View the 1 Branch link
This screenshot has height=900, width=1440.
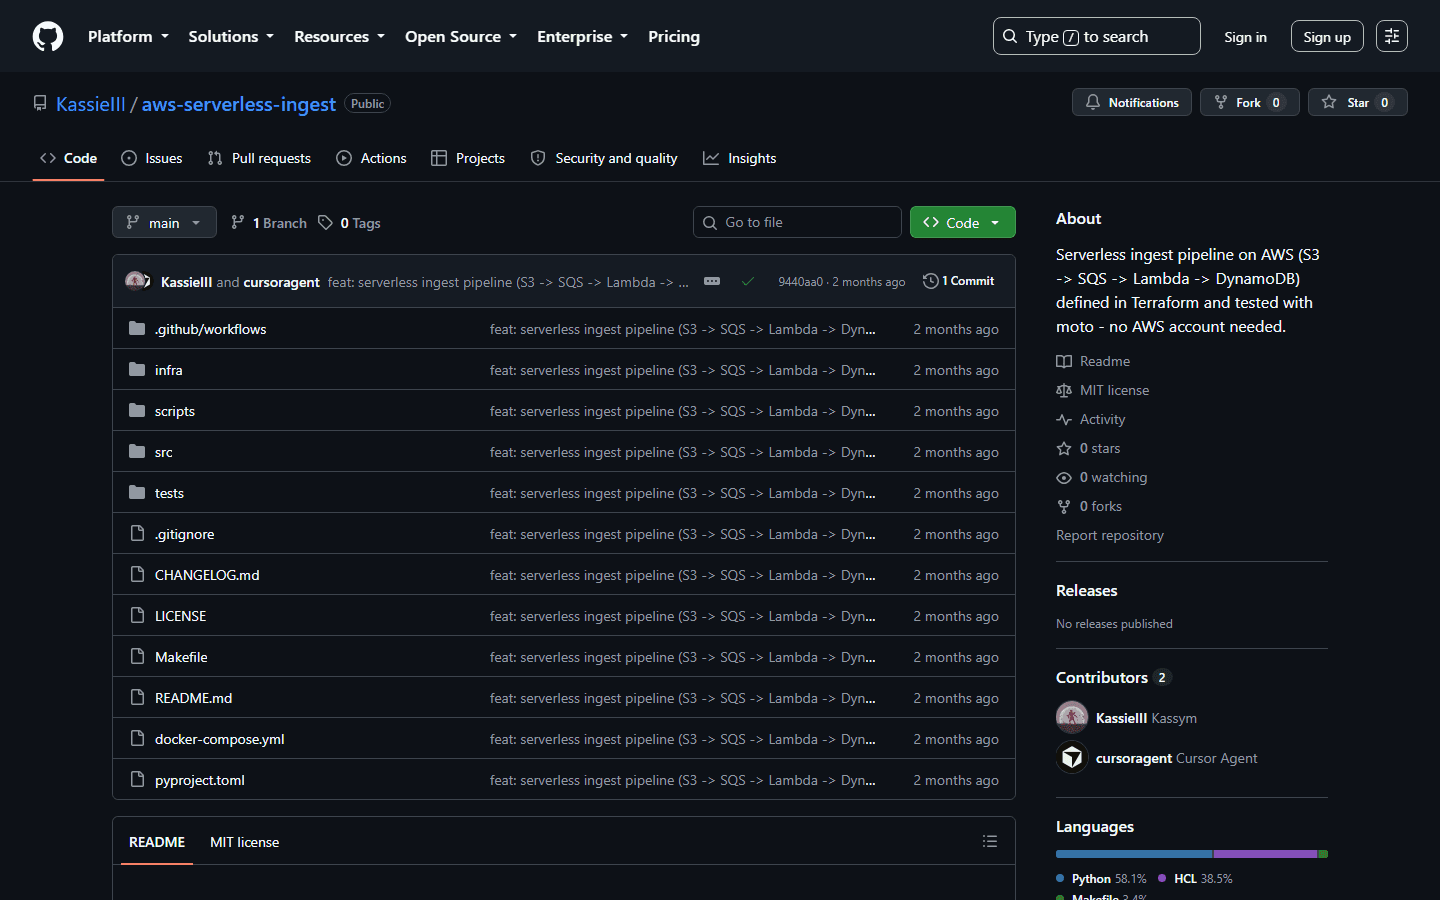[269, 223]
